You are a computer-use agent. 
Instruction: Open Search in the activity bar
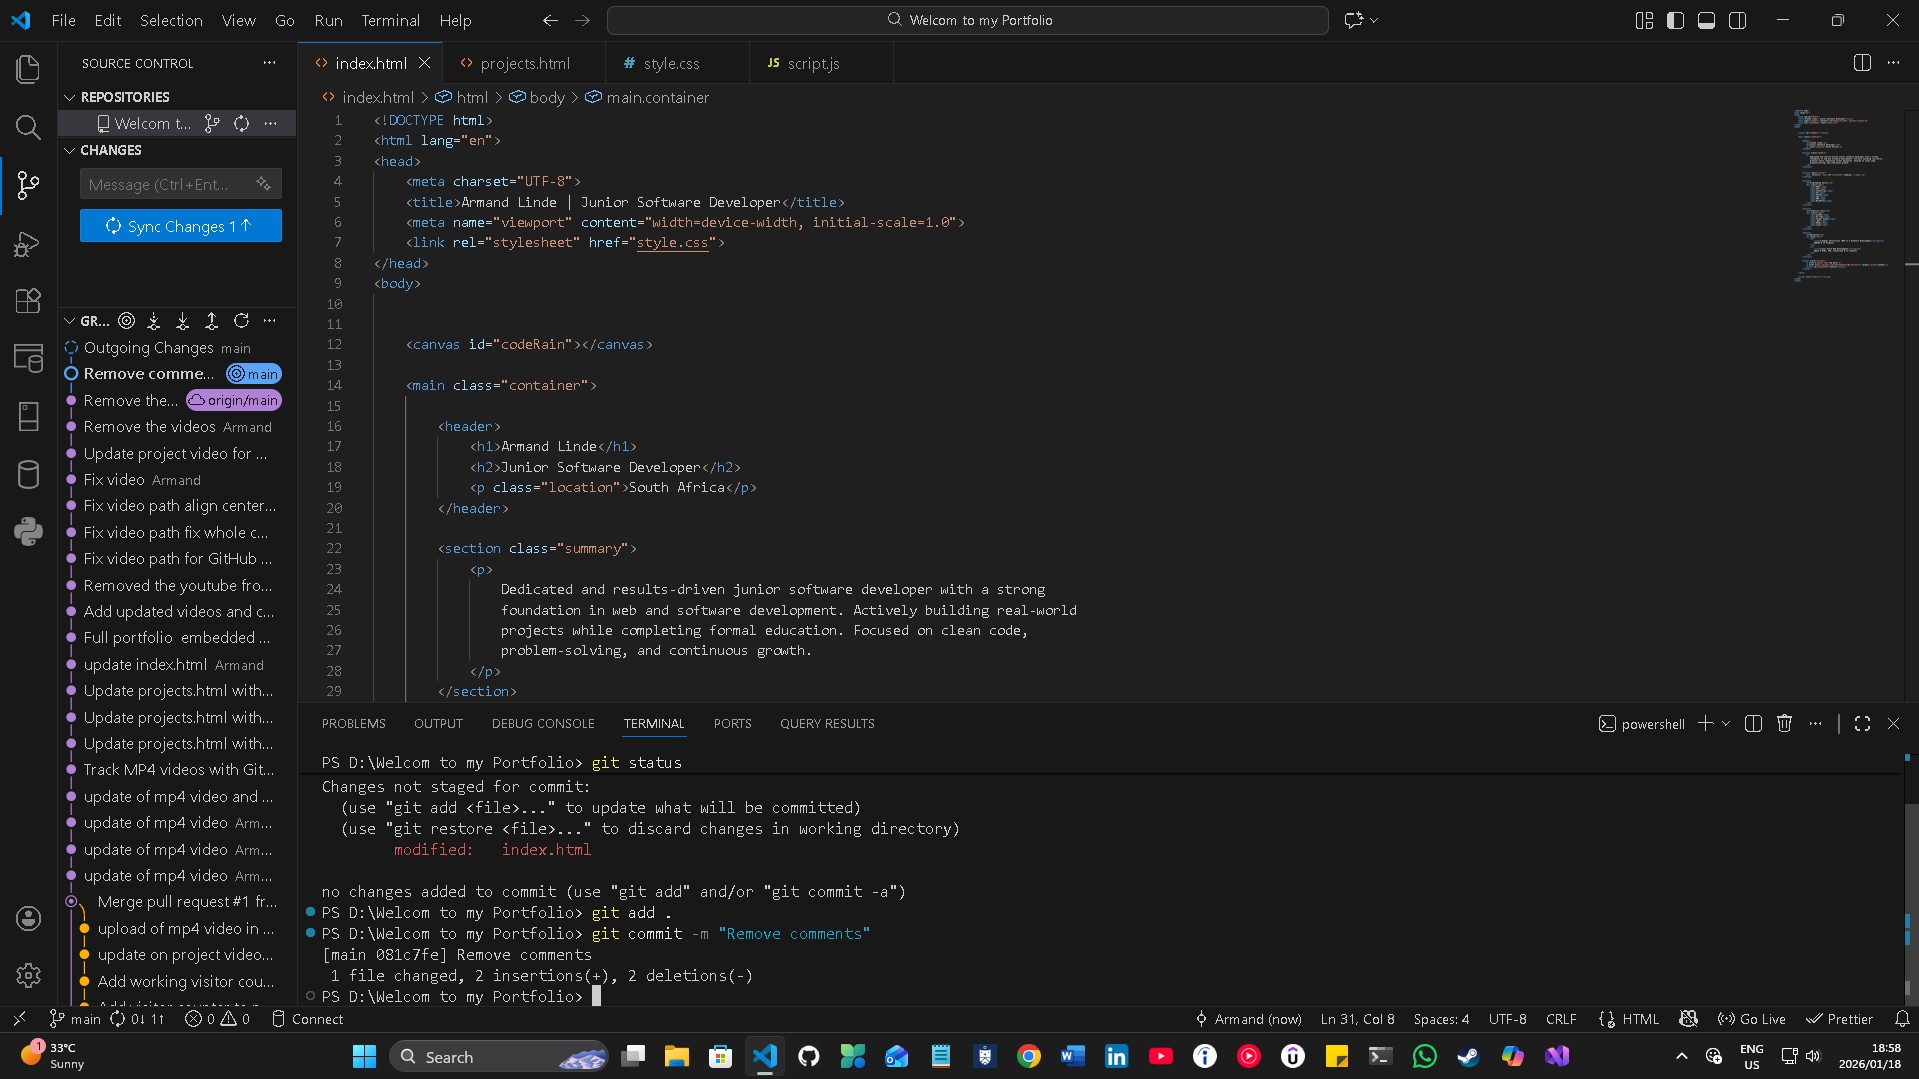(27, 127)
